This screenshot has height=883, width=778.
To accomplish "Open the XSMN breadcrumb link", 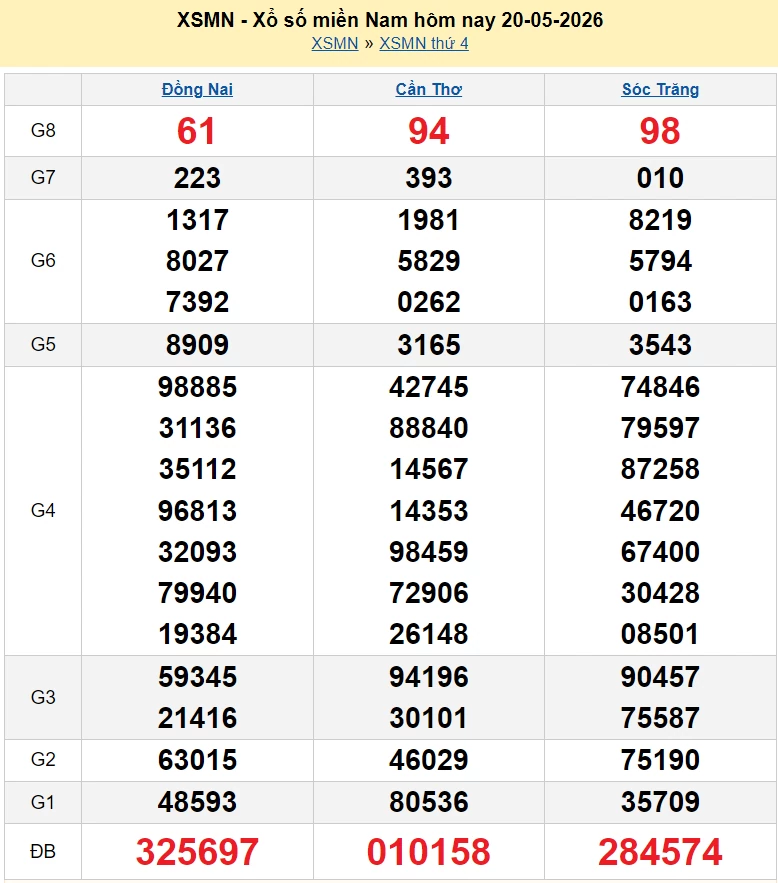I will pyautogui.click(x=335, y=43).
